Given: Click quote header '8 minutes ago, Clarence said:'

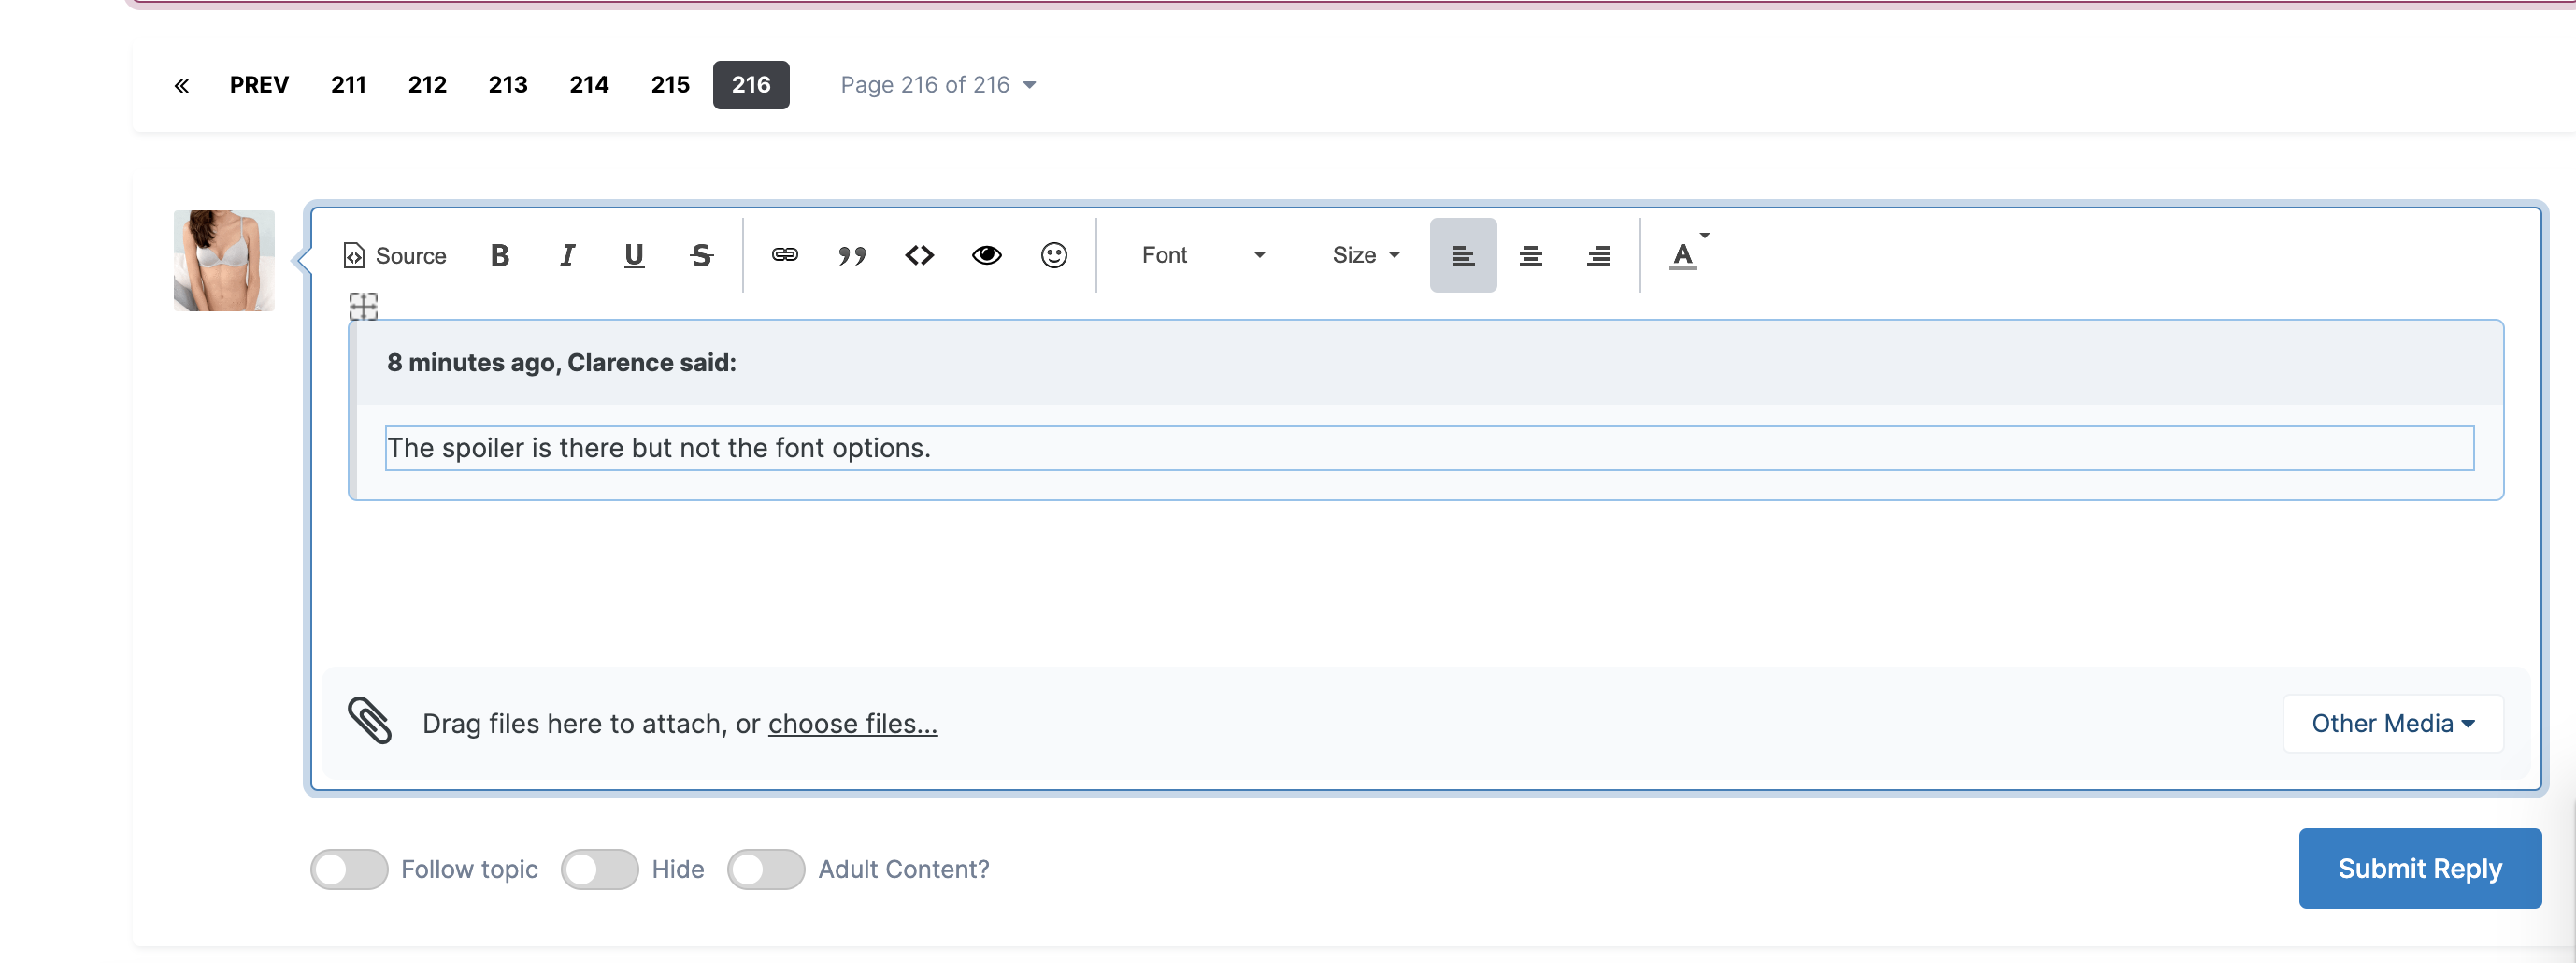Looking at the screenshot, I should coord(561,363).
